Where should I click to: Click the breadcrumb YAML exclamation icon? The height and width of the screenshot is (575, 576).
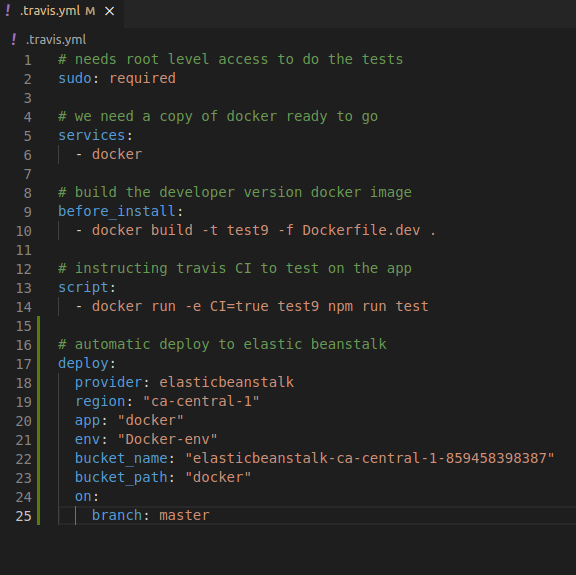(x=14, y=39)
